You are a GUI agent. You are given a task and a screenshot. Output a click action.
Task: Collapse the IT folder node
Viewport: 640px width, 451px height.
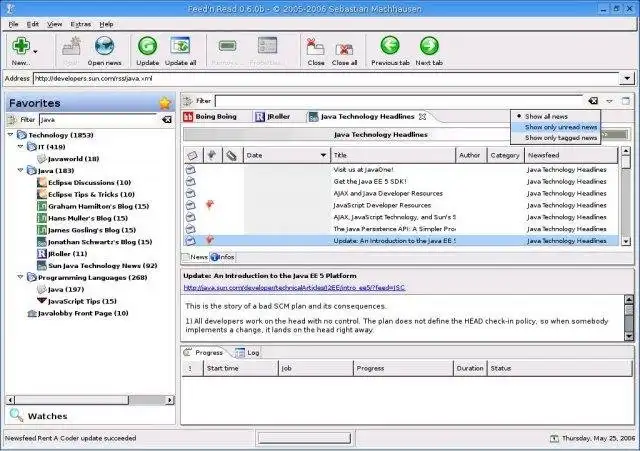[x=20, y=146]
